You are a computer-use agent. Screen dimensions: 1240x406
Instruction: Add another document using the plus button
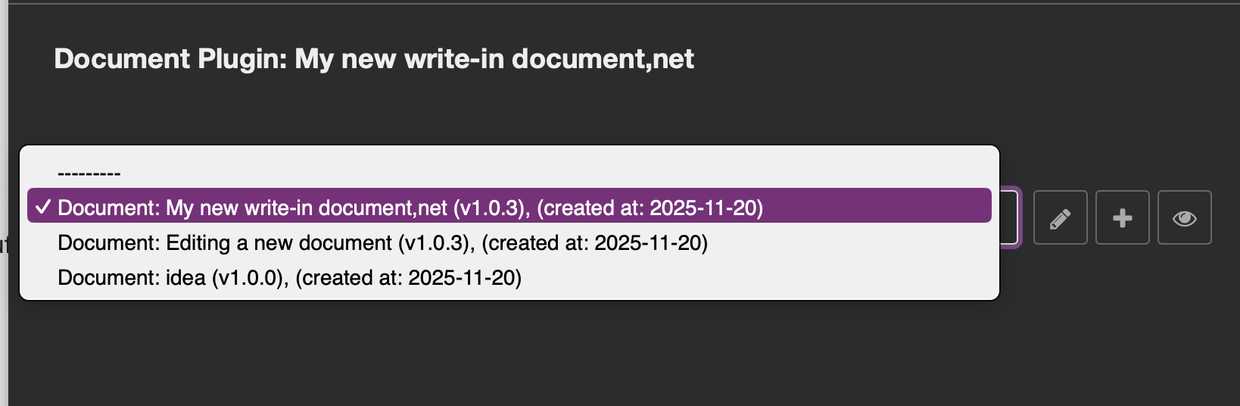coord(1123,217)
